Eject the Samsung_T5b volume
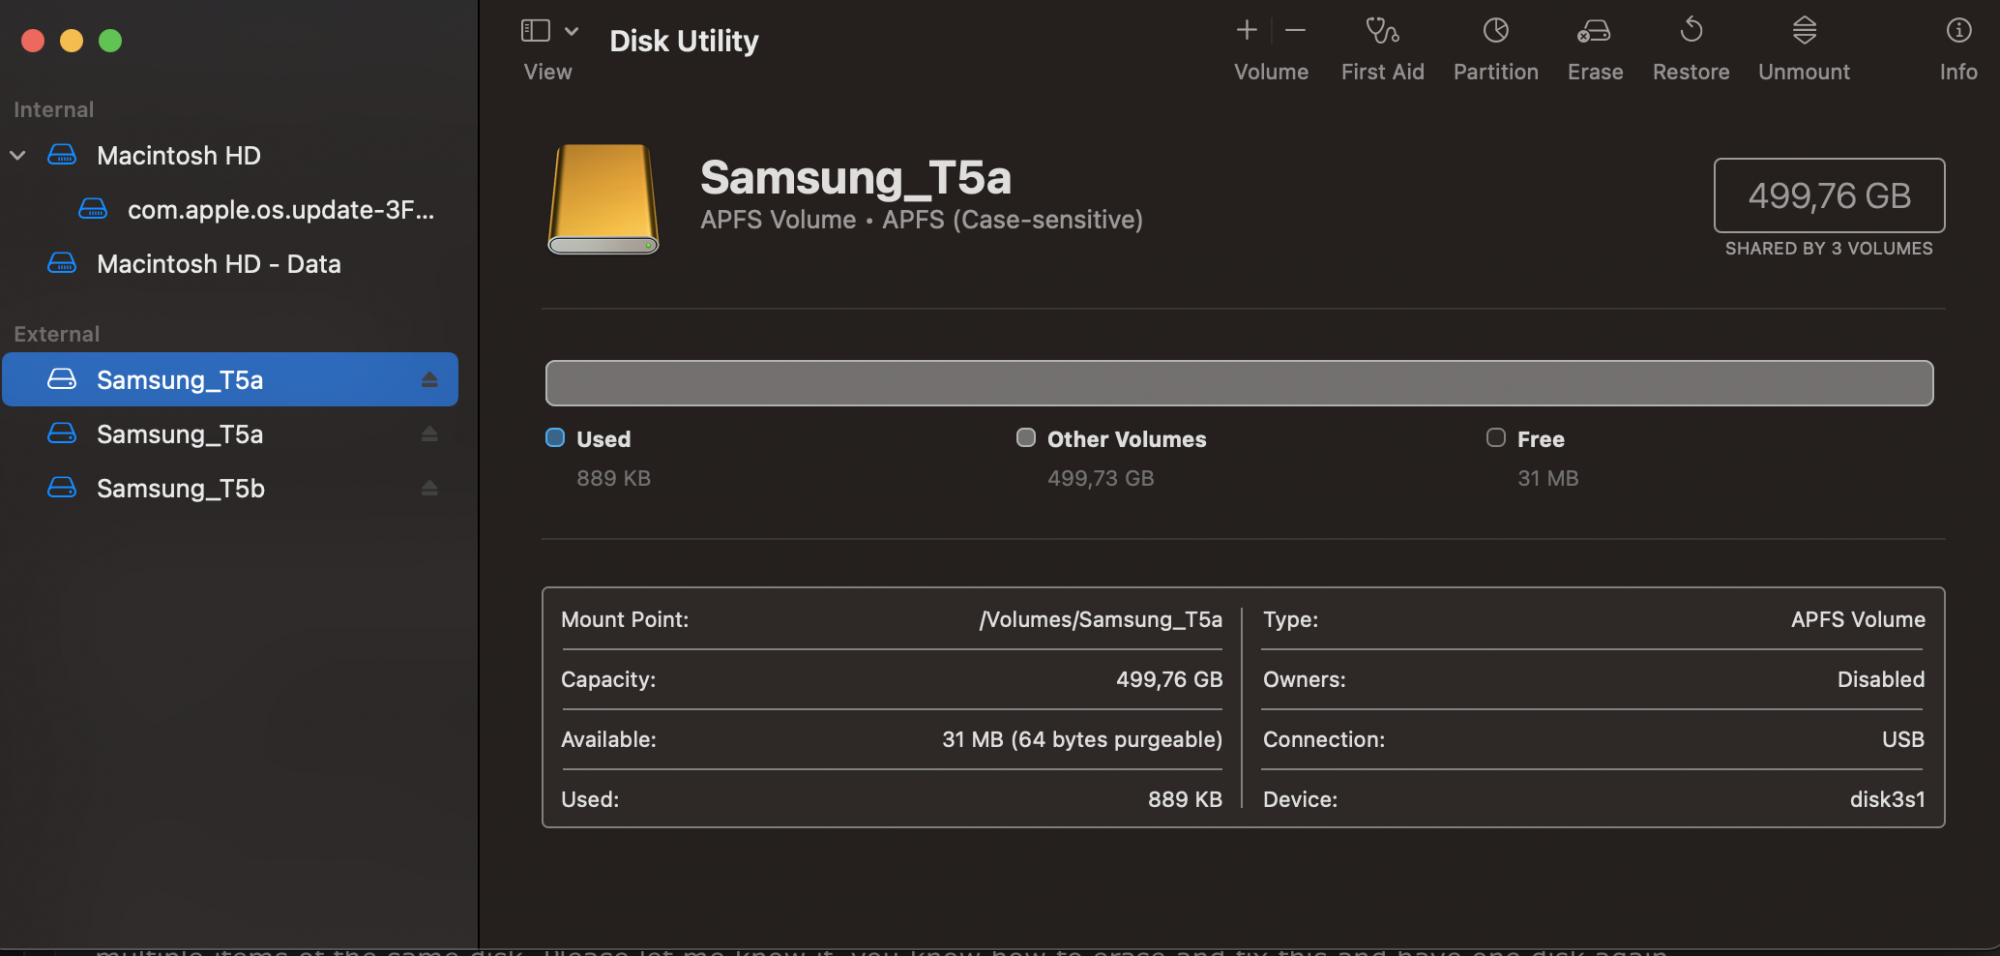The image size is (2000, 956). tap(429, 488)
